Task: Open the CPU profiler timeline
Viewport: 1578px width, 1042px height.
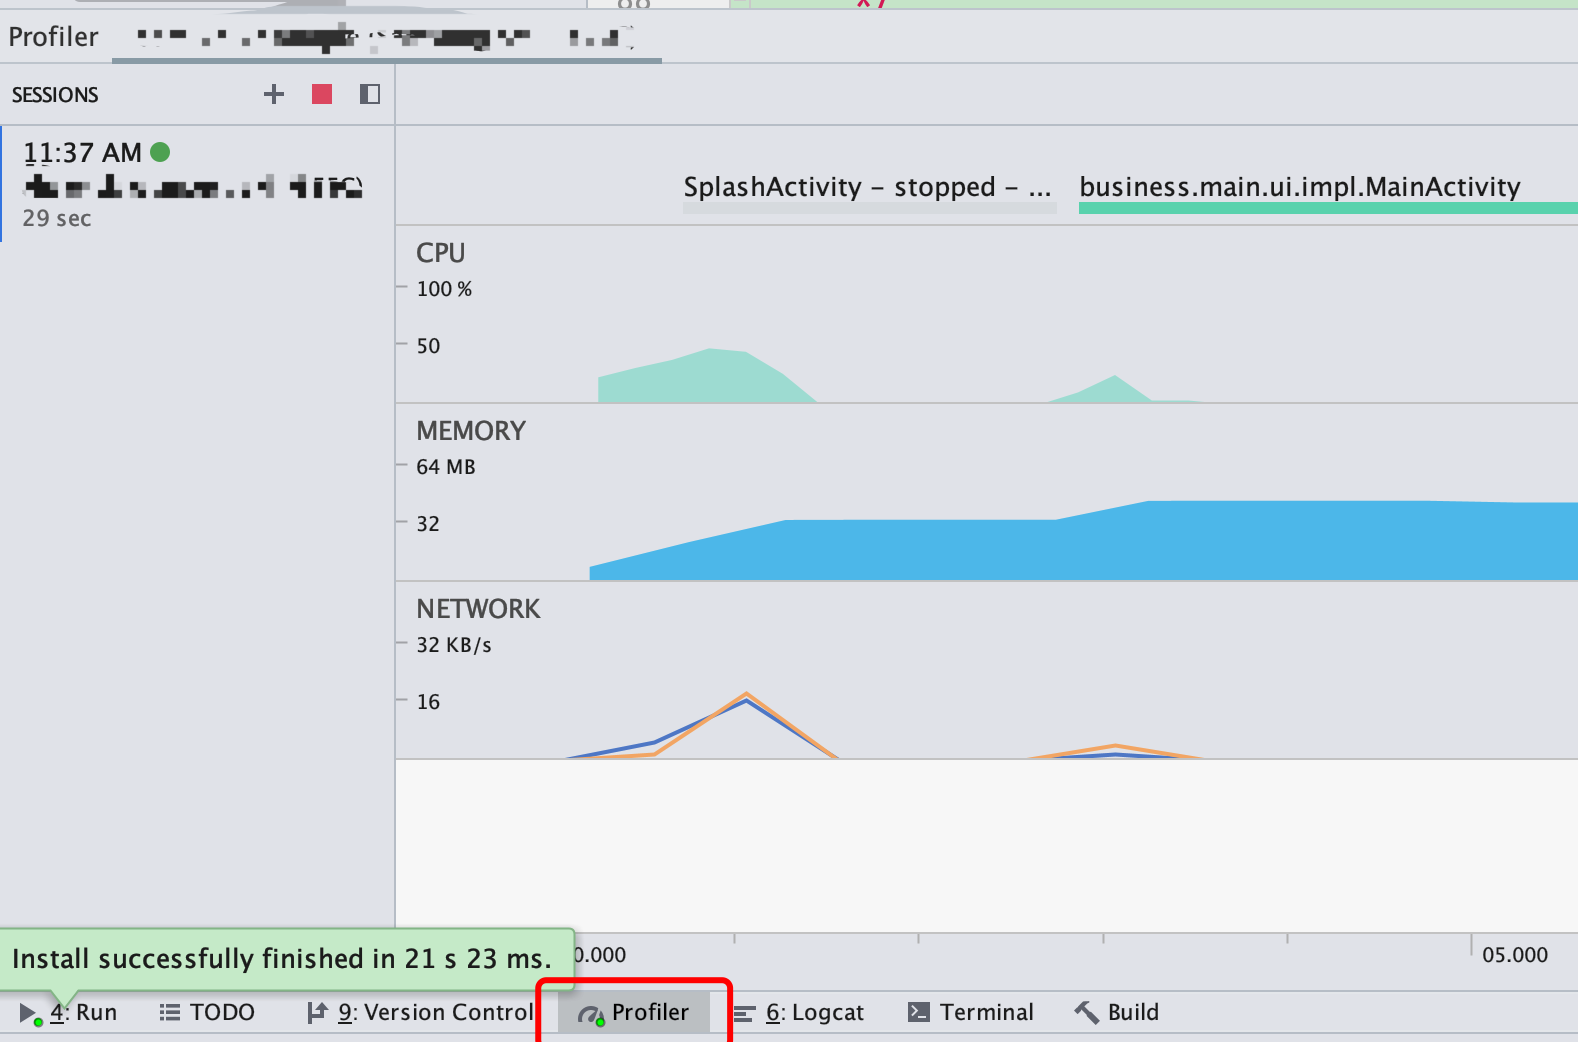Action: (986, 314)
